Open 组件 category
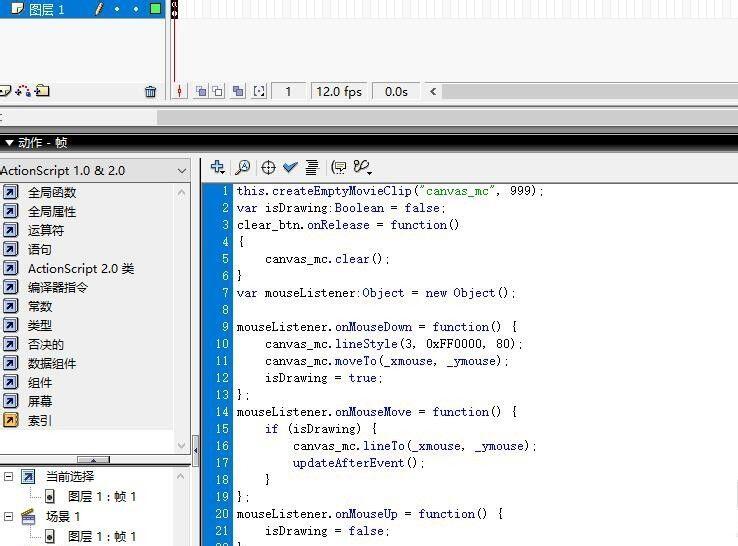 pyautogui.click(x=40, y=382)
